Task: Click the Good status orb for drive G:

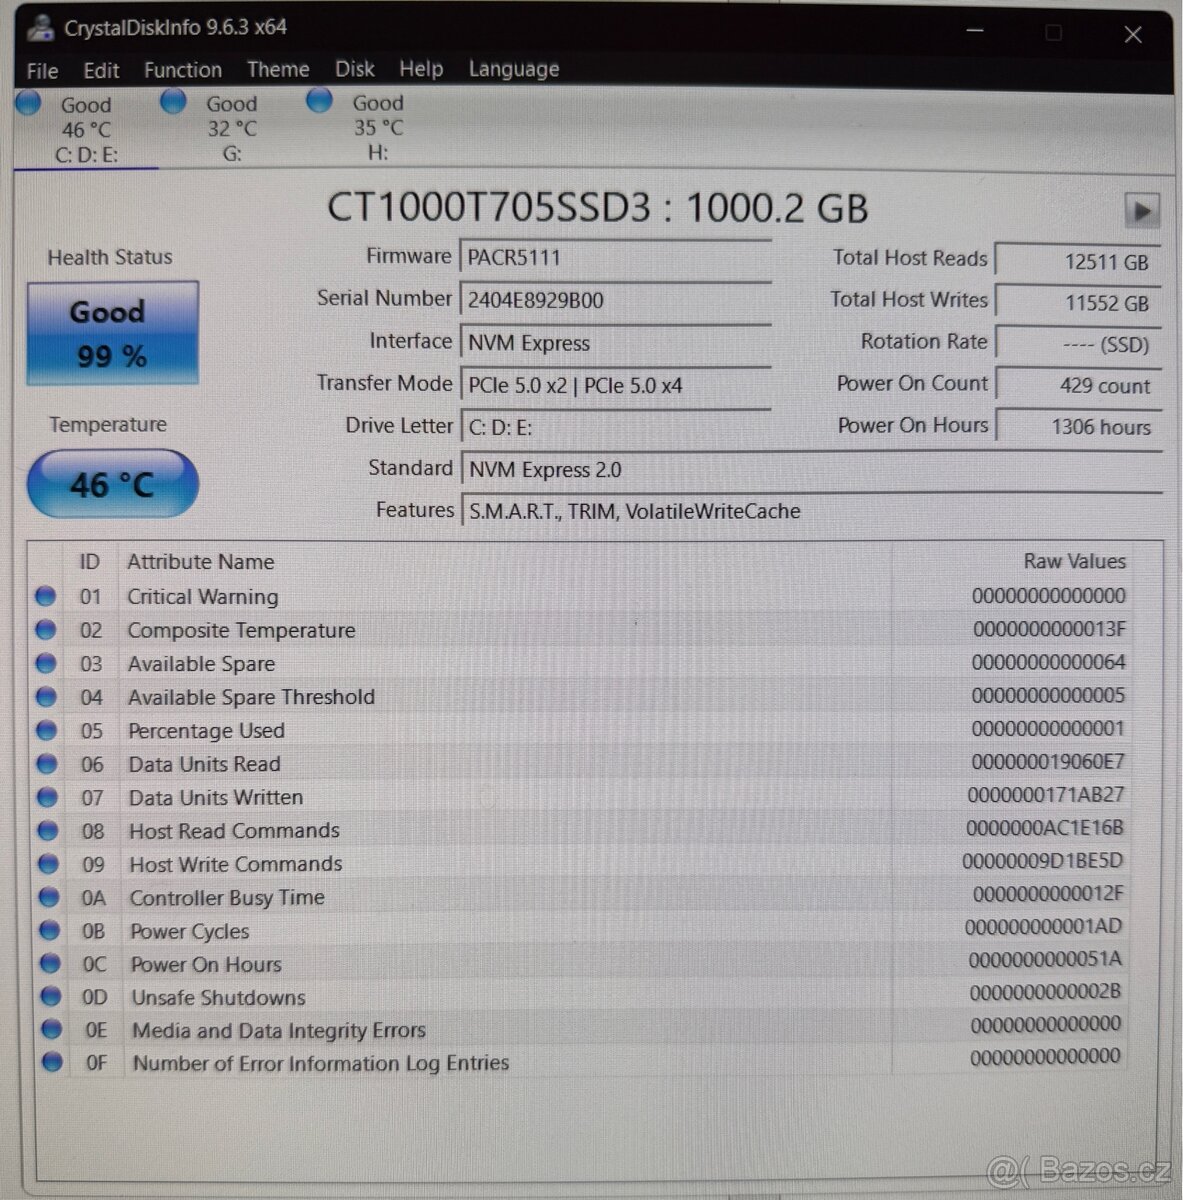Action: pos(172,100)
